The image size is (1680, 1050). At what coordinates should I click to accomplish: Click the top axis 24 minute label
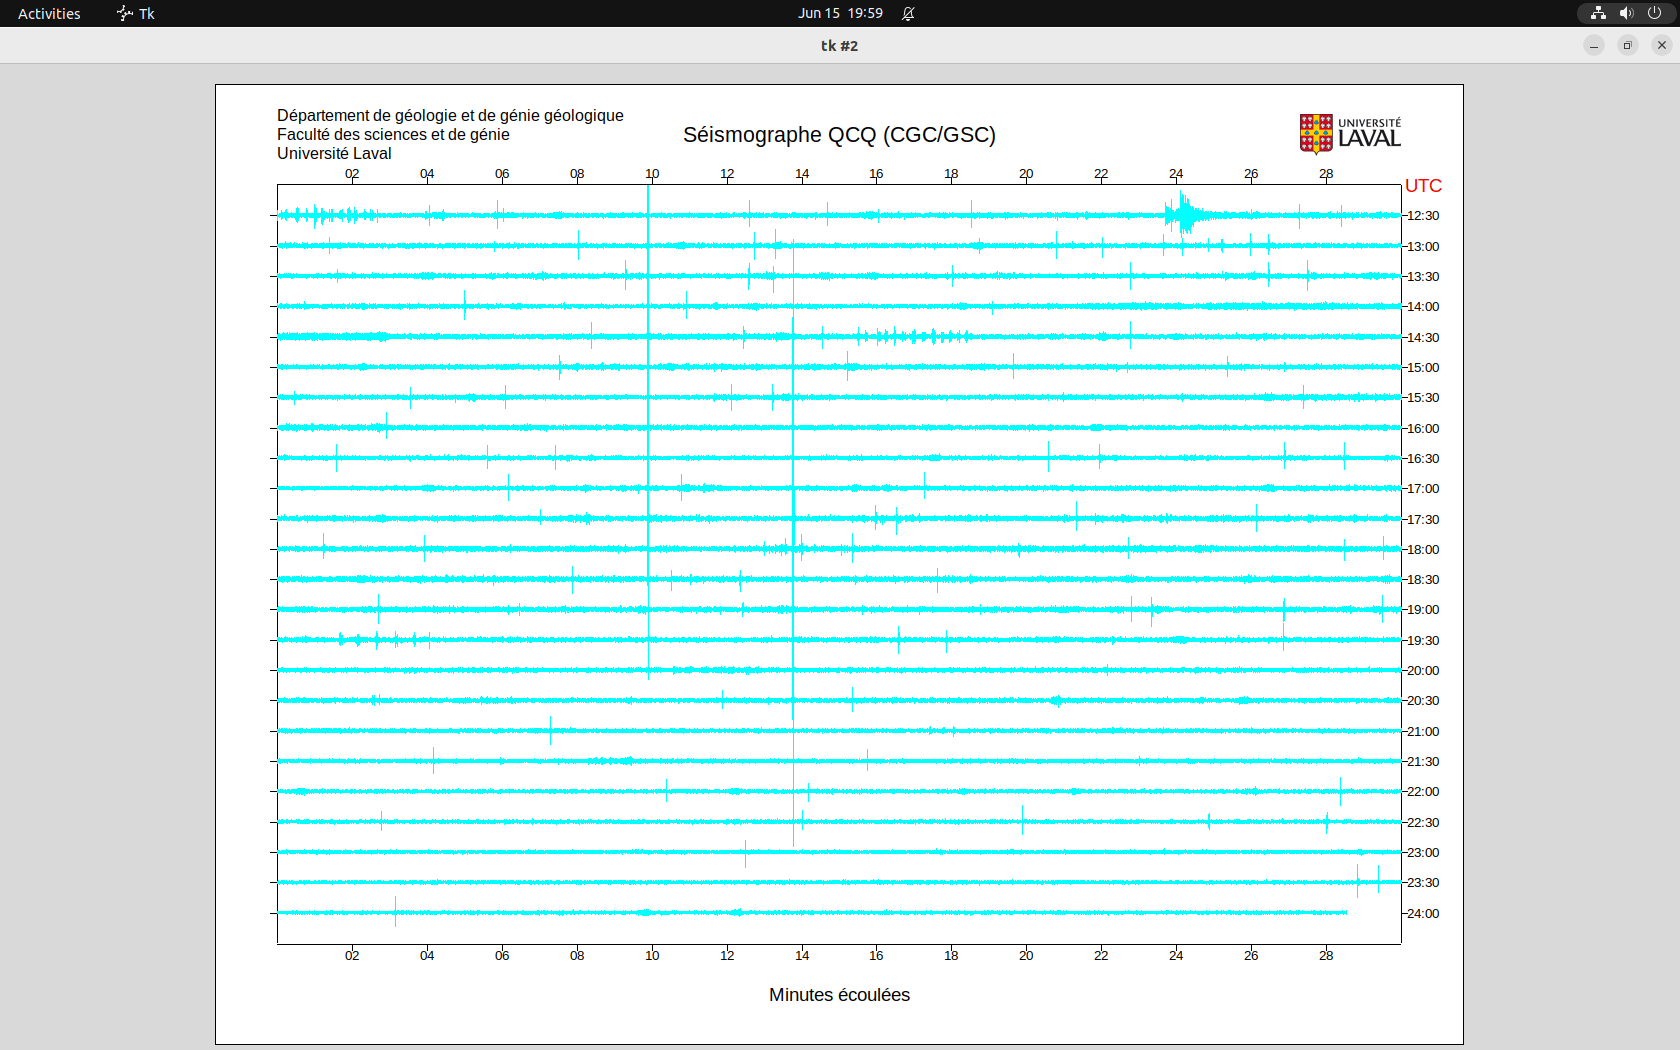(1176, 174)
